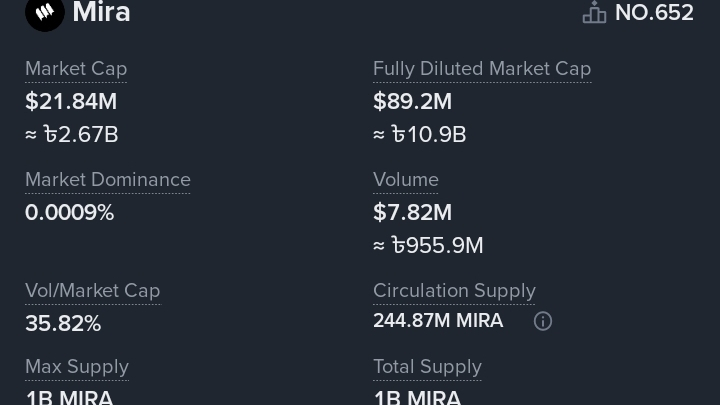720x405 pixels.
Task: Open Circulation Supply info icon
Action: [543, 321]
